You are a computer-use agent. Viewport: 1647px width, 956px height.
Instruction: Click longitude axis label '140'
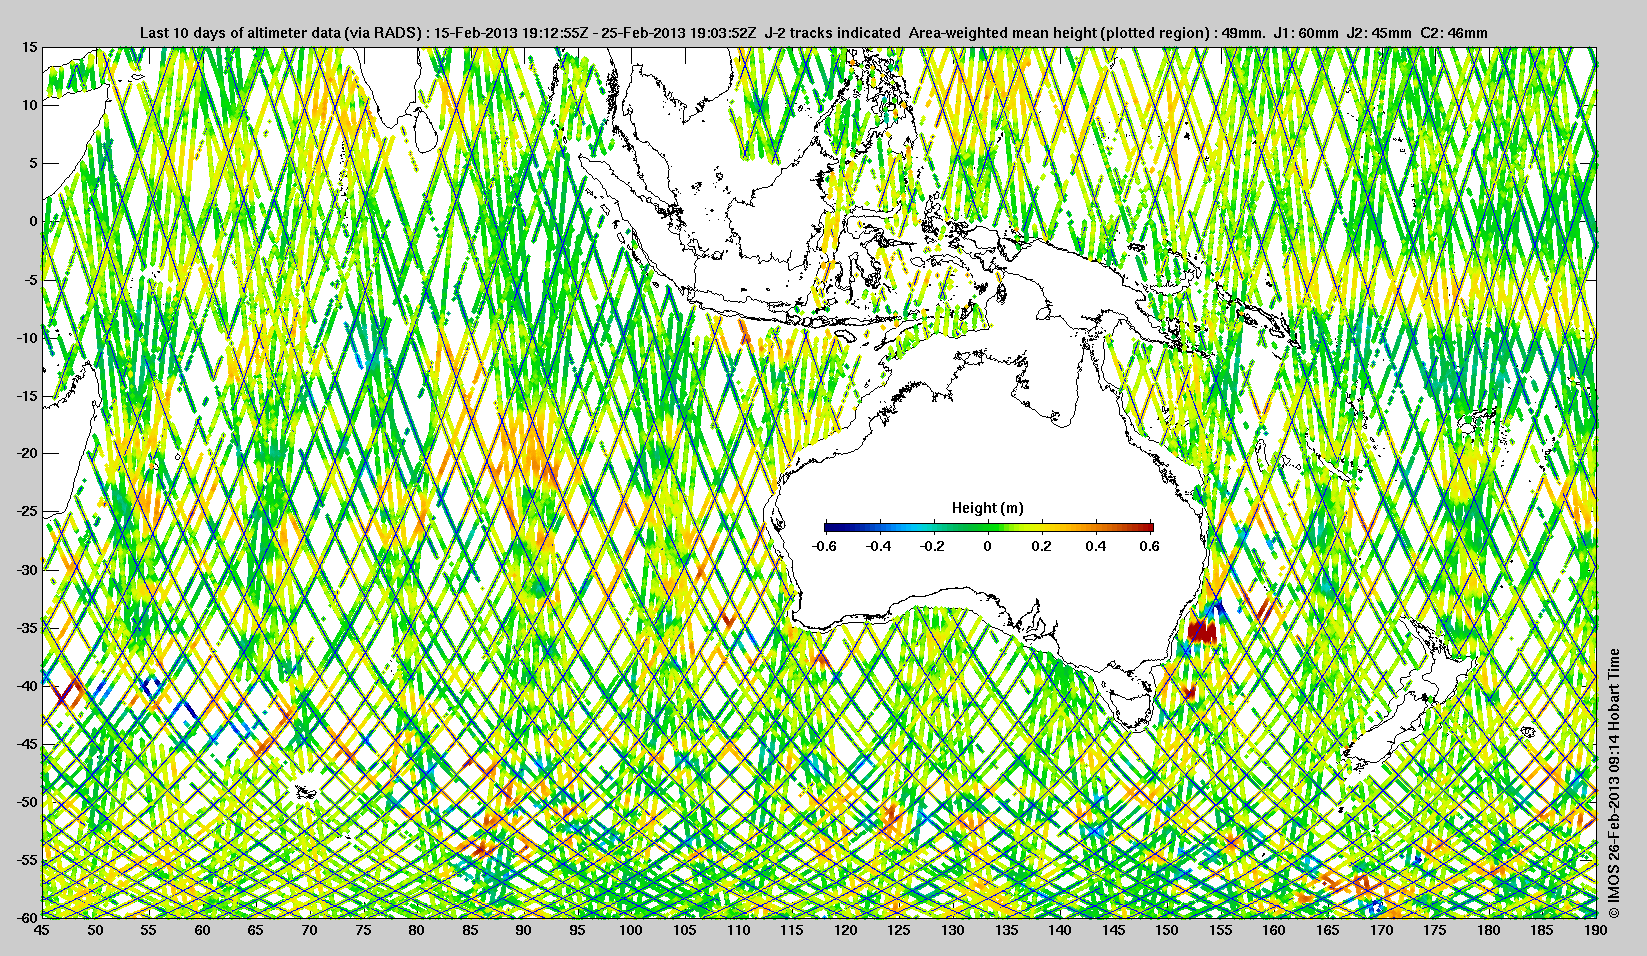point(1060,930)
